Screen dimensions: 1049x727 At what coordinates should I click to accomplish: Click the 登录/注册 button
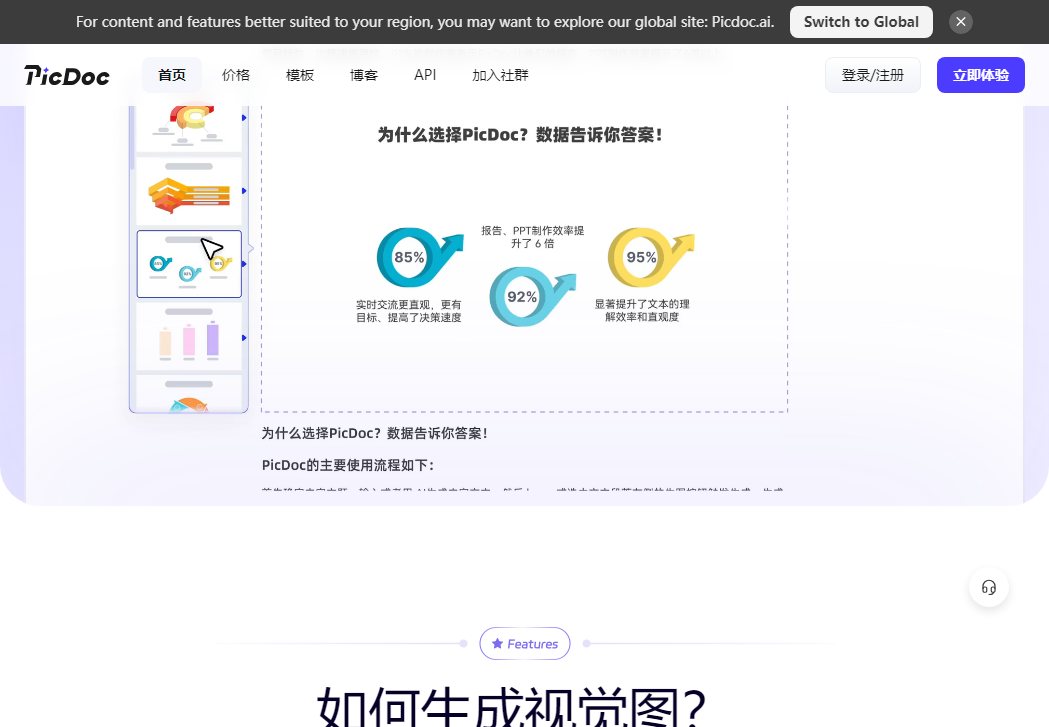point(872,75)
